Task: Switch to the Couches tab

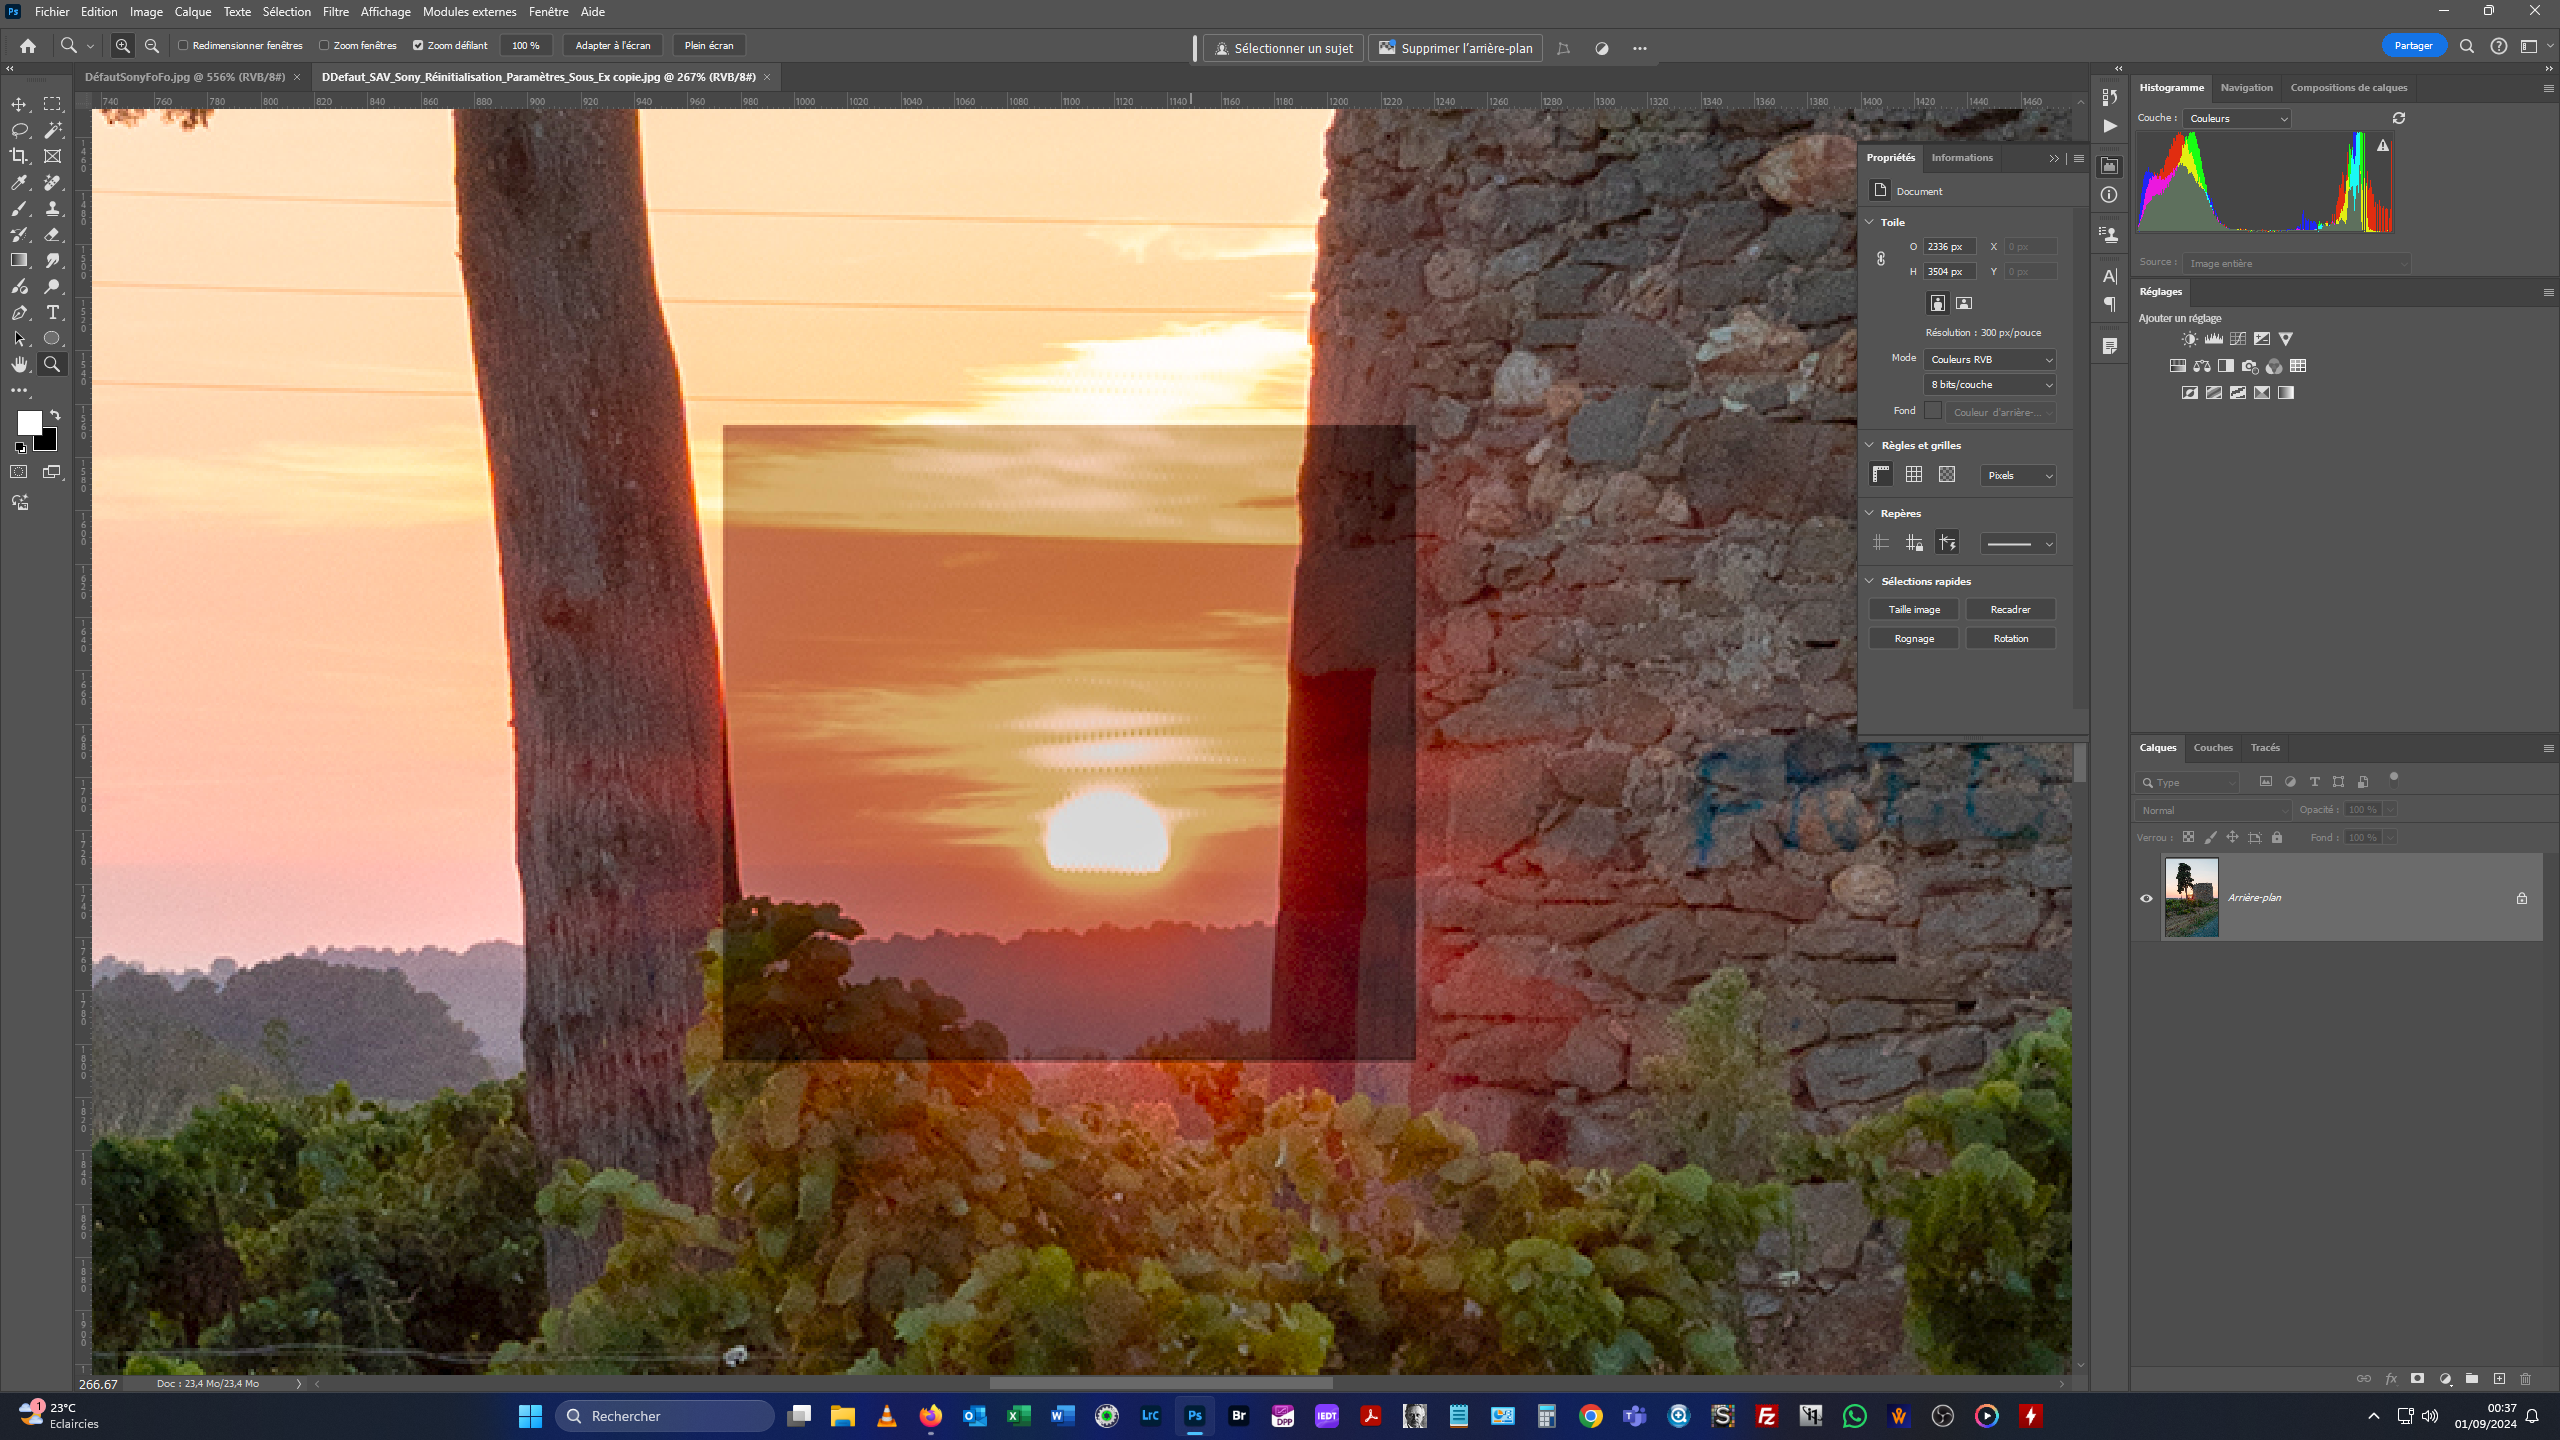Action: pos(2212,748)
